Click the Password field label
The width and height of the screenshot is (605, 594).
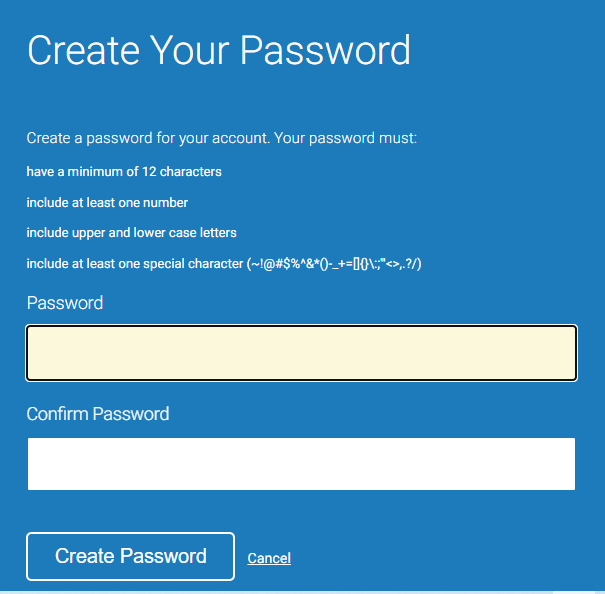(x=65, y=303)
